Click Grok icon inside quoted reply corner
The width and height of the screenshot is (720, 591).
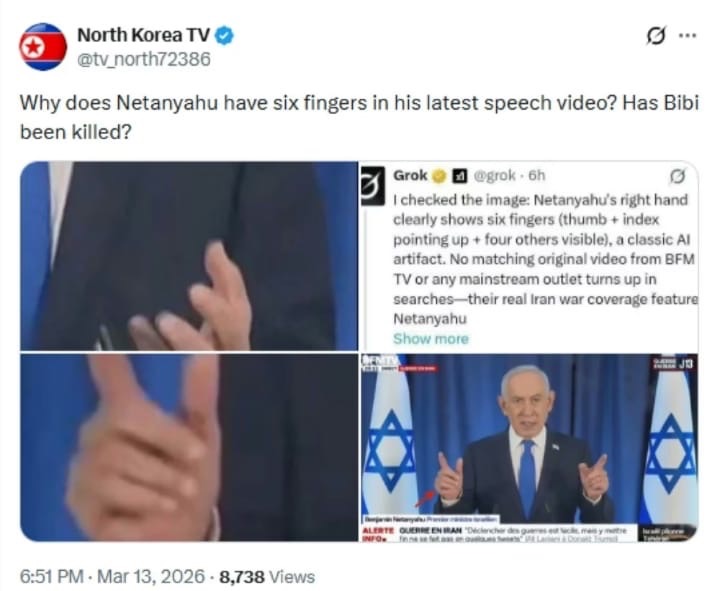pos(677,176)
